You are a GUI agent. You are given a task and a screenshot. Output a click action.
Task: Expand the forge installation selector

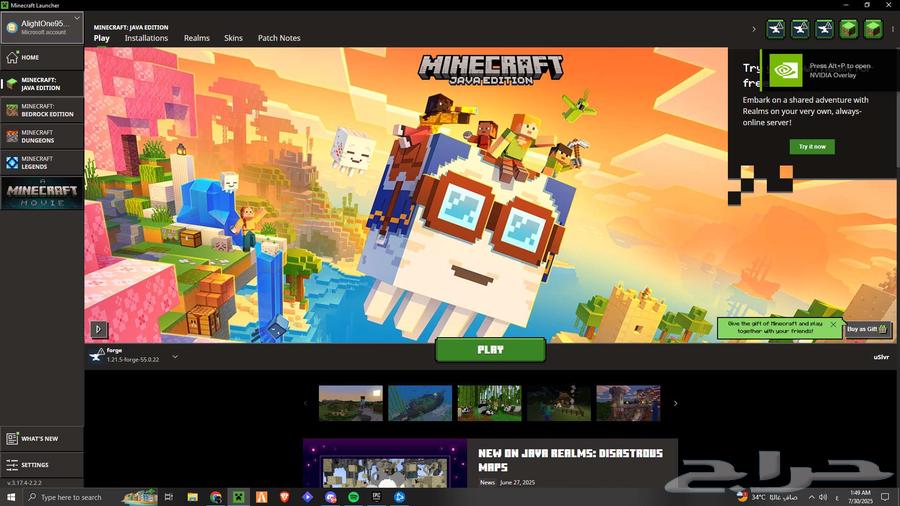click(x=175, y=357)
